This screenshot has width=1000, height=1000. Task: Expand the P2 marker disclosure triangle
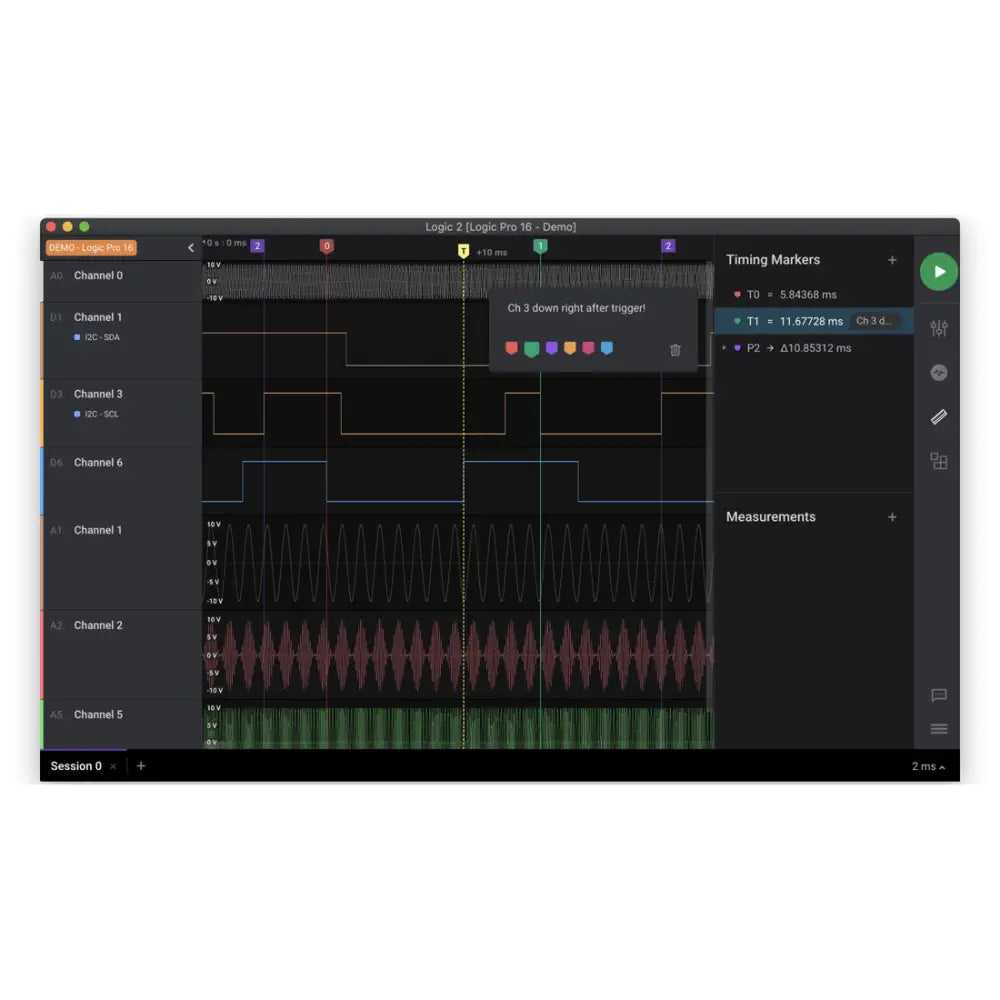click(x=724, y=348)
